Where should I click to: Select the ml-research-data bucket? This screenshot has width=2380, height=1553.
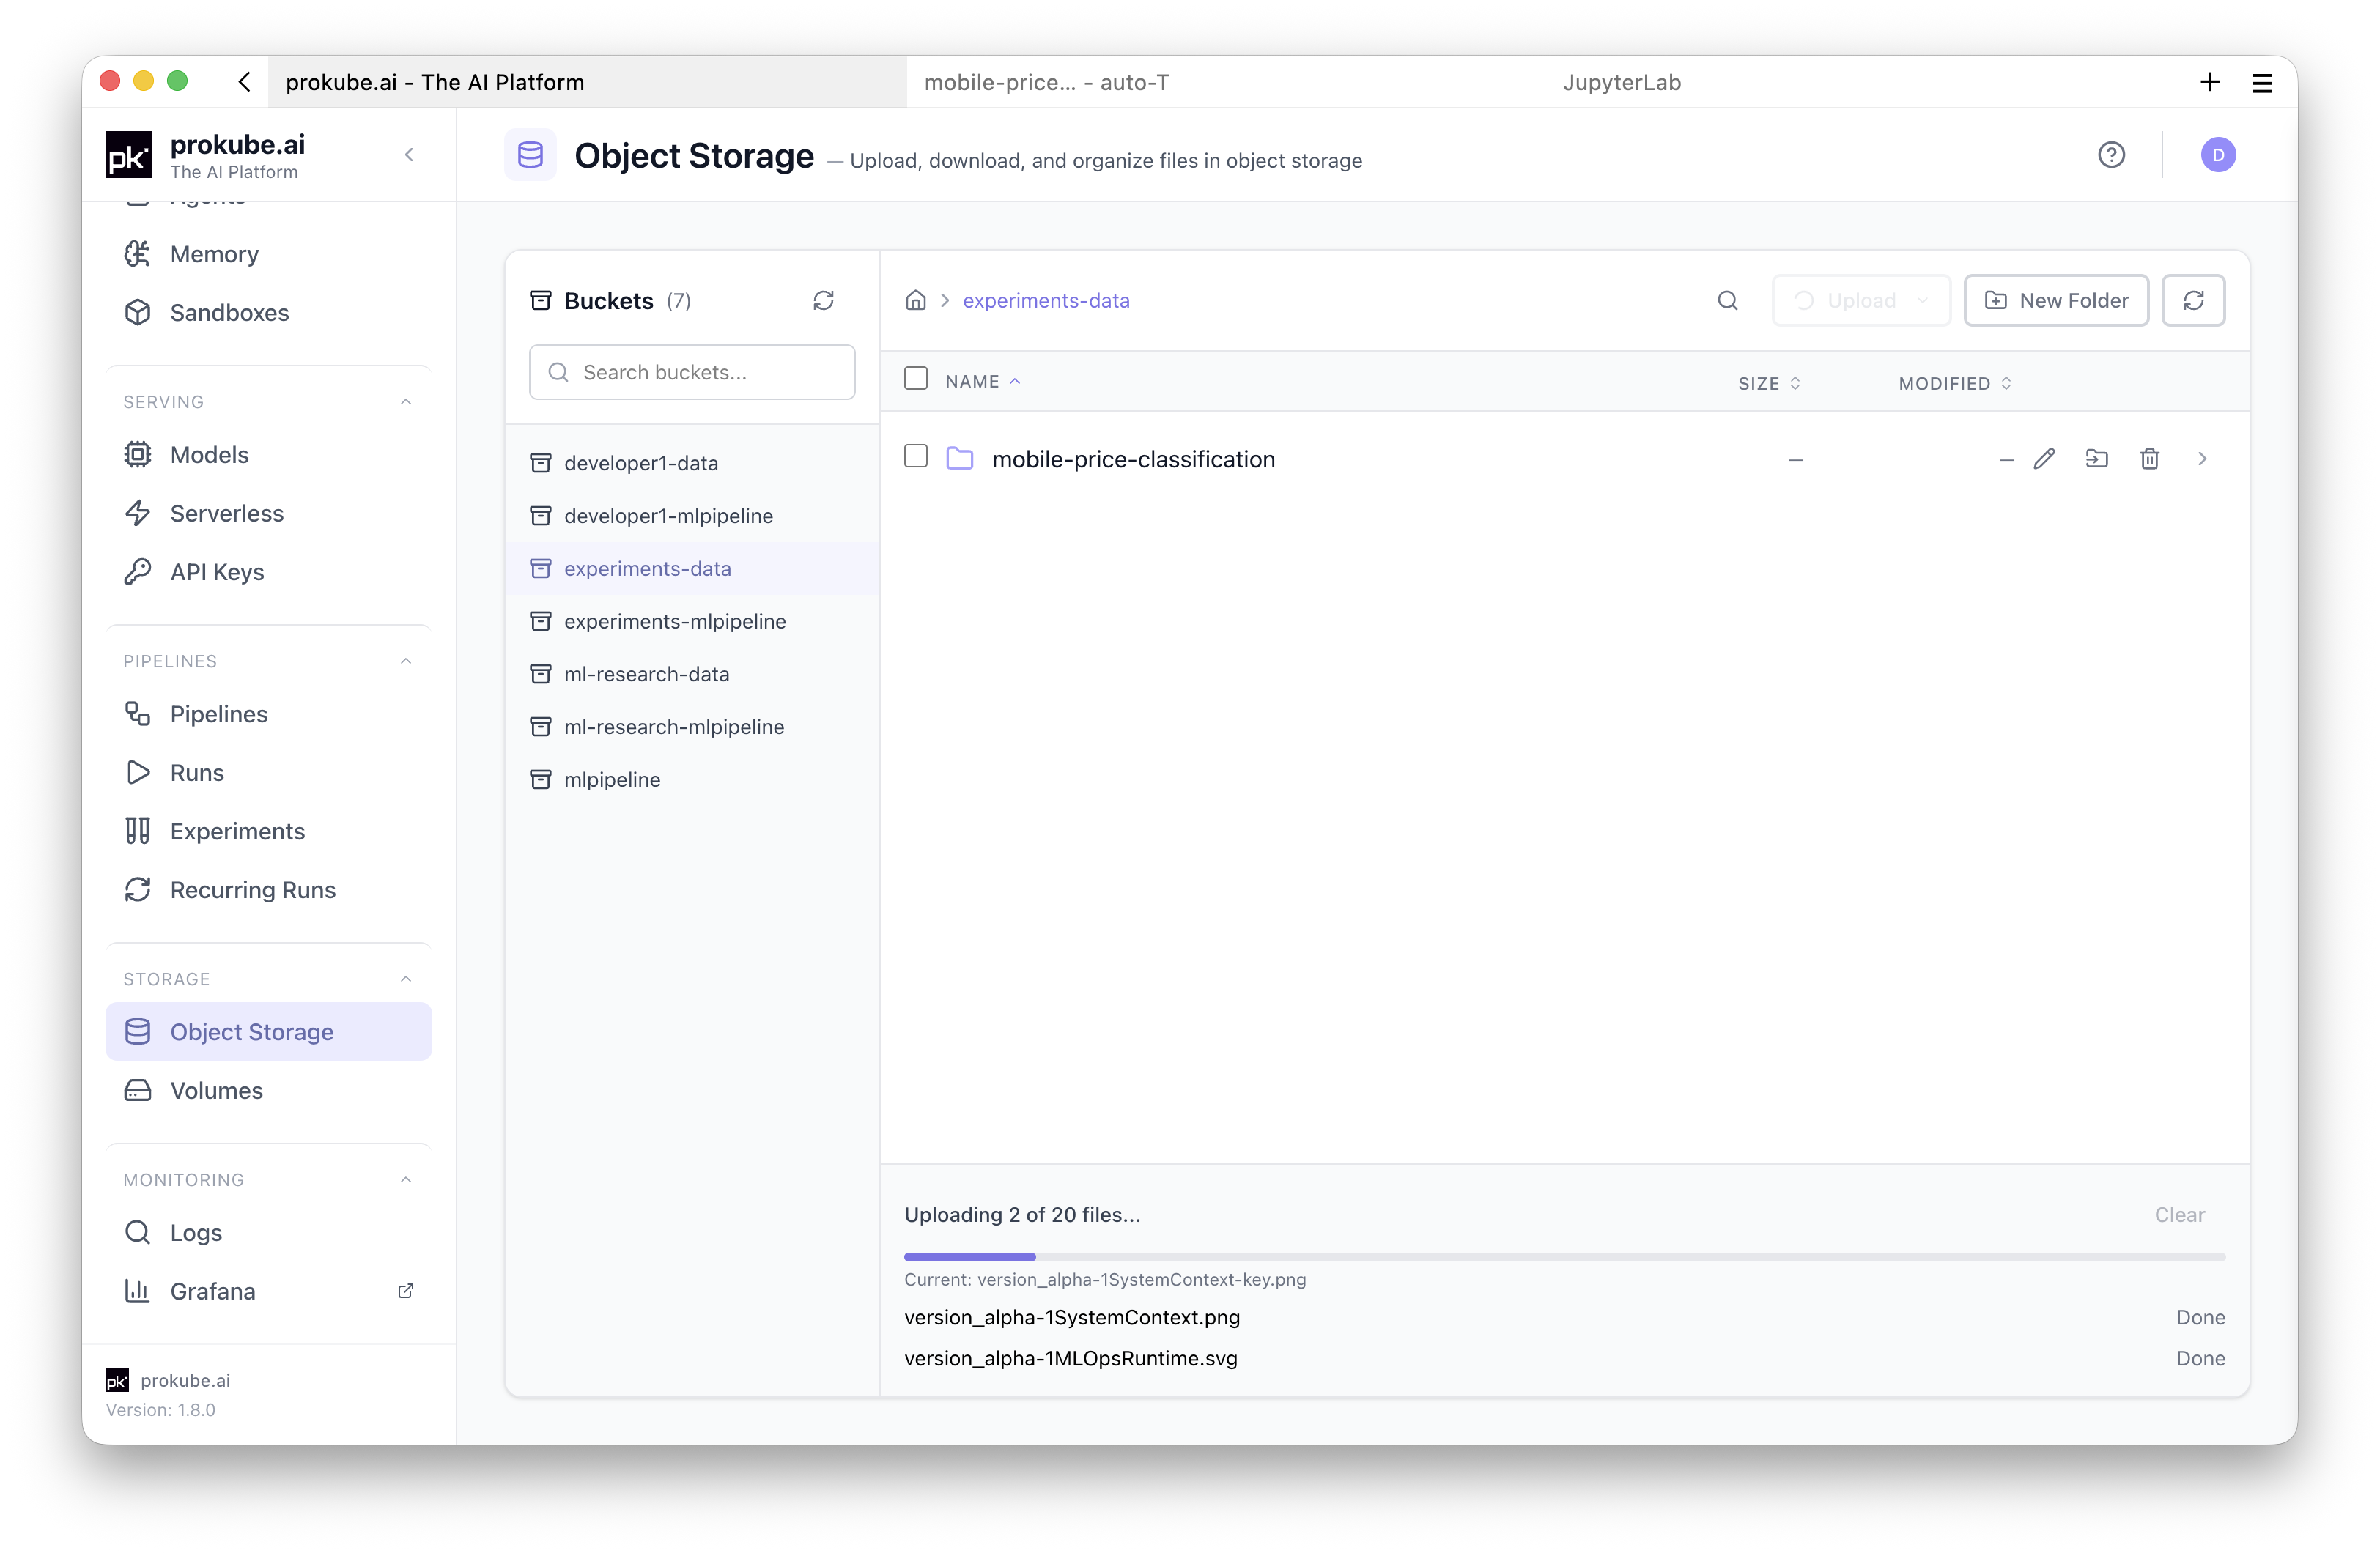point(692,674)
